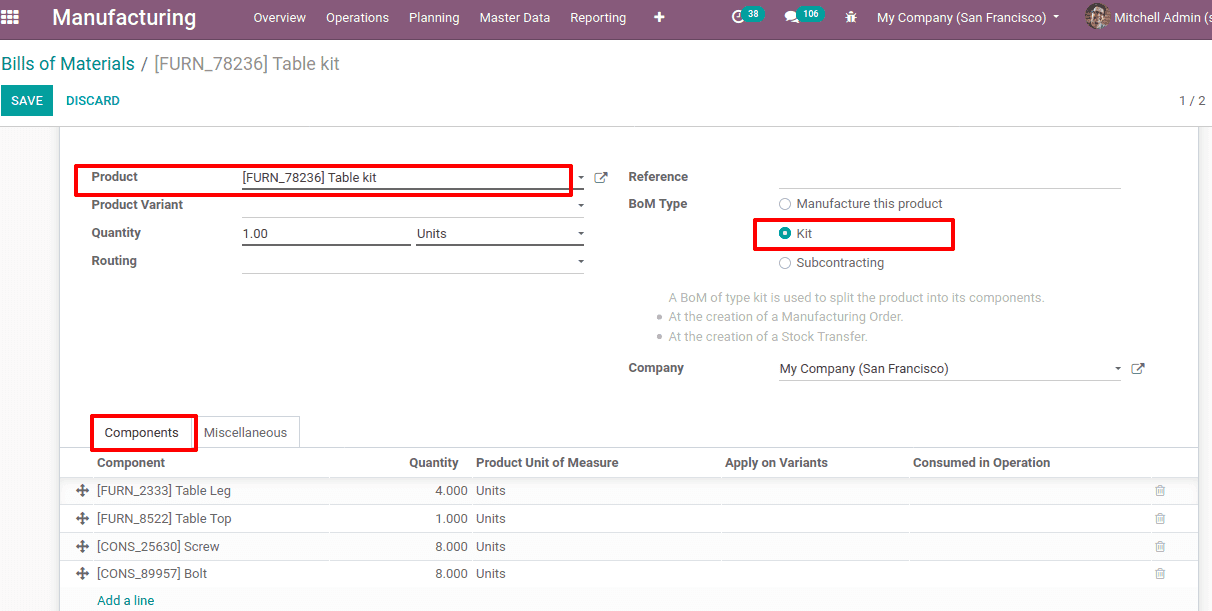Click Add a line link
The width and height of the screenshot is (1212, 611).
126,601
